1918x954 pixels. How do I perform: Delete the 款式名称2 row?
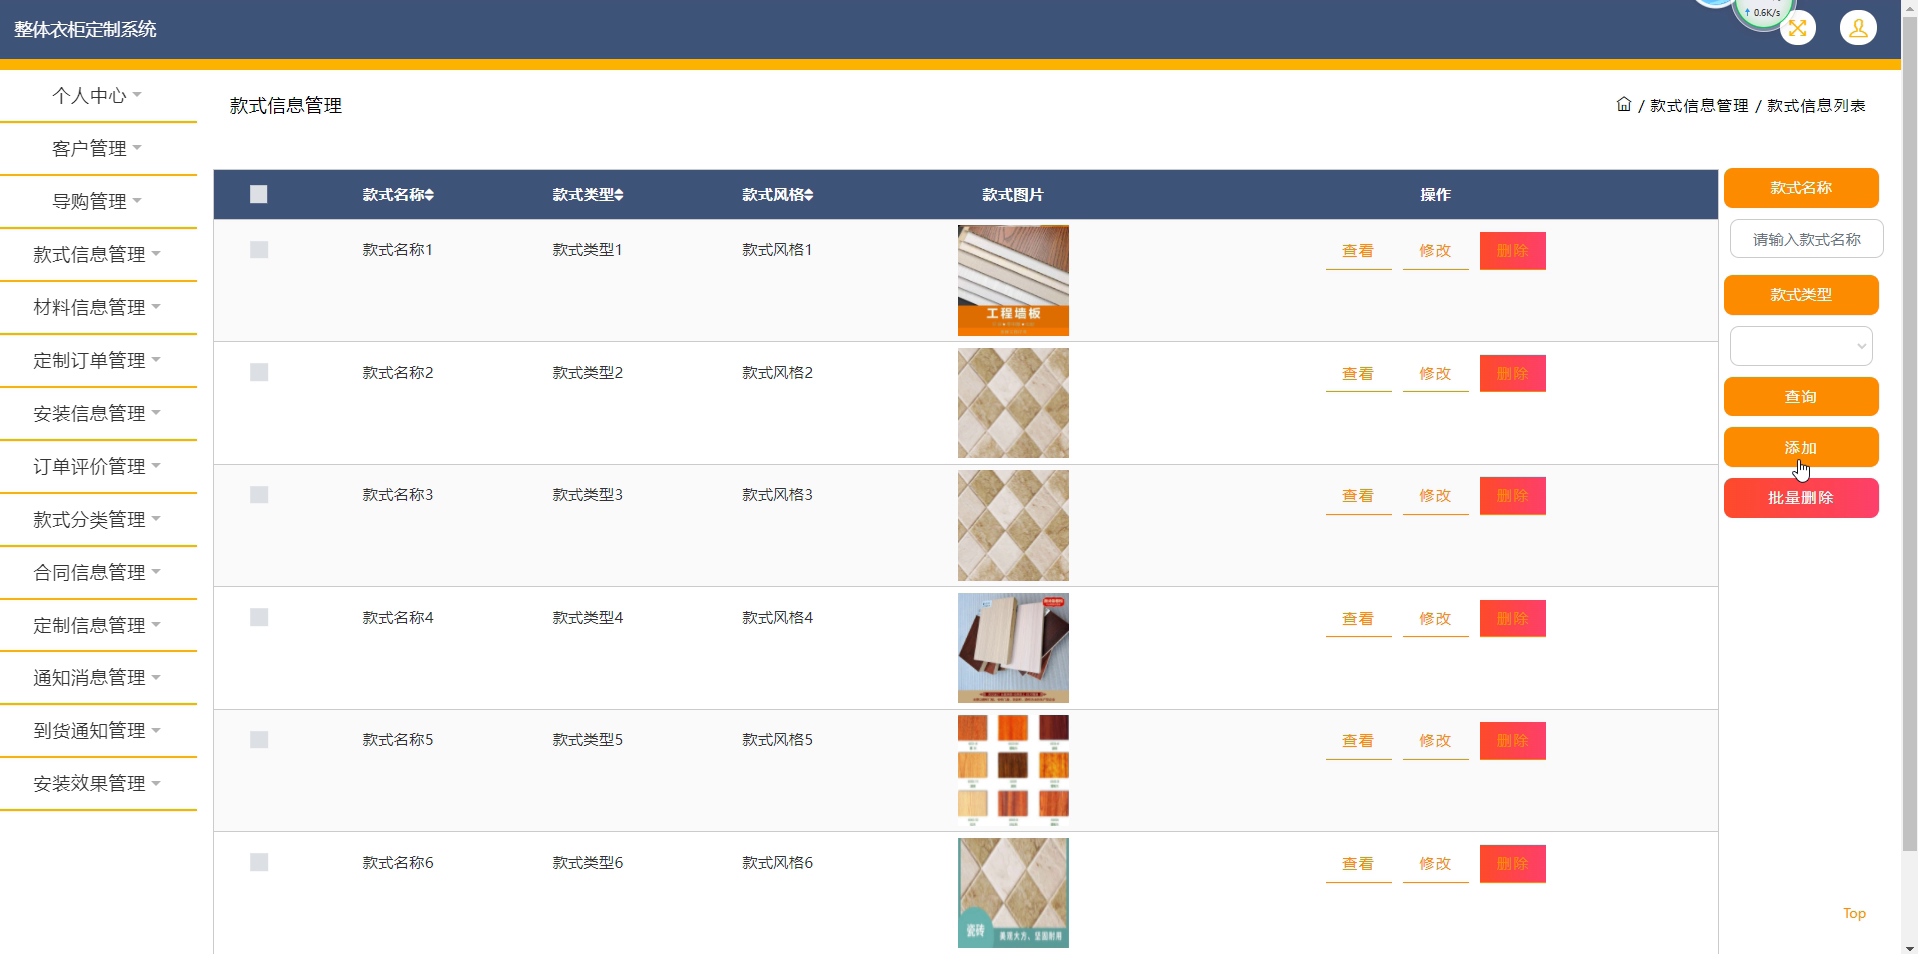(x=1512, y=374)
